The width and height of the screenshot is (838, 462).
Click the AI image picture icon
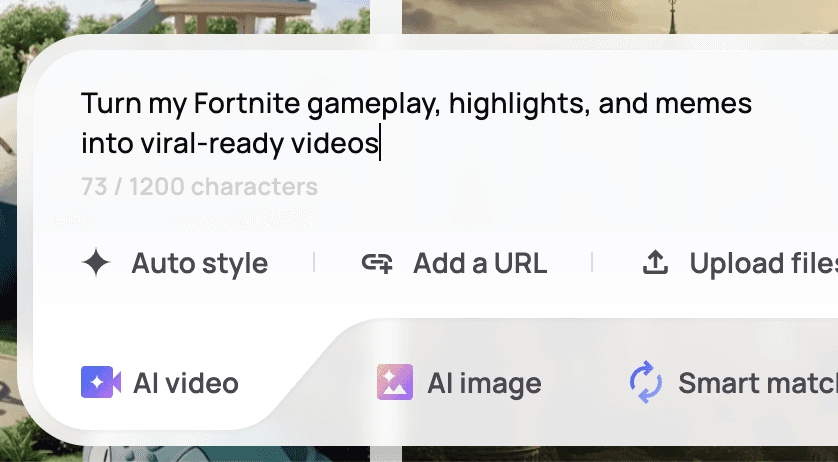pyautogui.click(x=395, y=382)
